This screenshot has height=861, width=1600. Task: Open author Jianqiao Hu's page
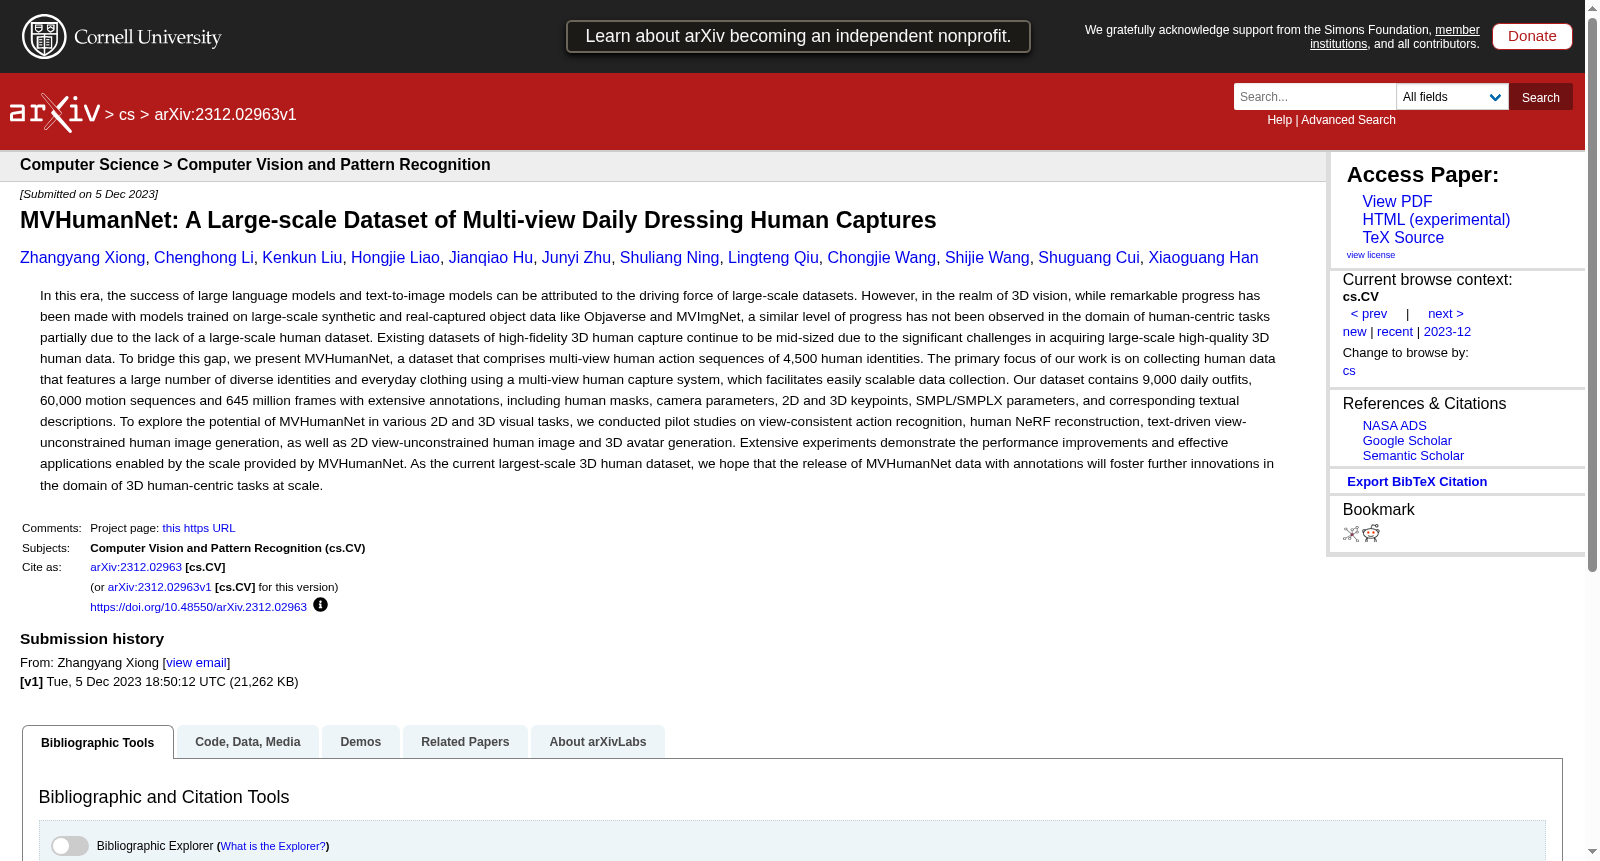(x=491, y=258)
